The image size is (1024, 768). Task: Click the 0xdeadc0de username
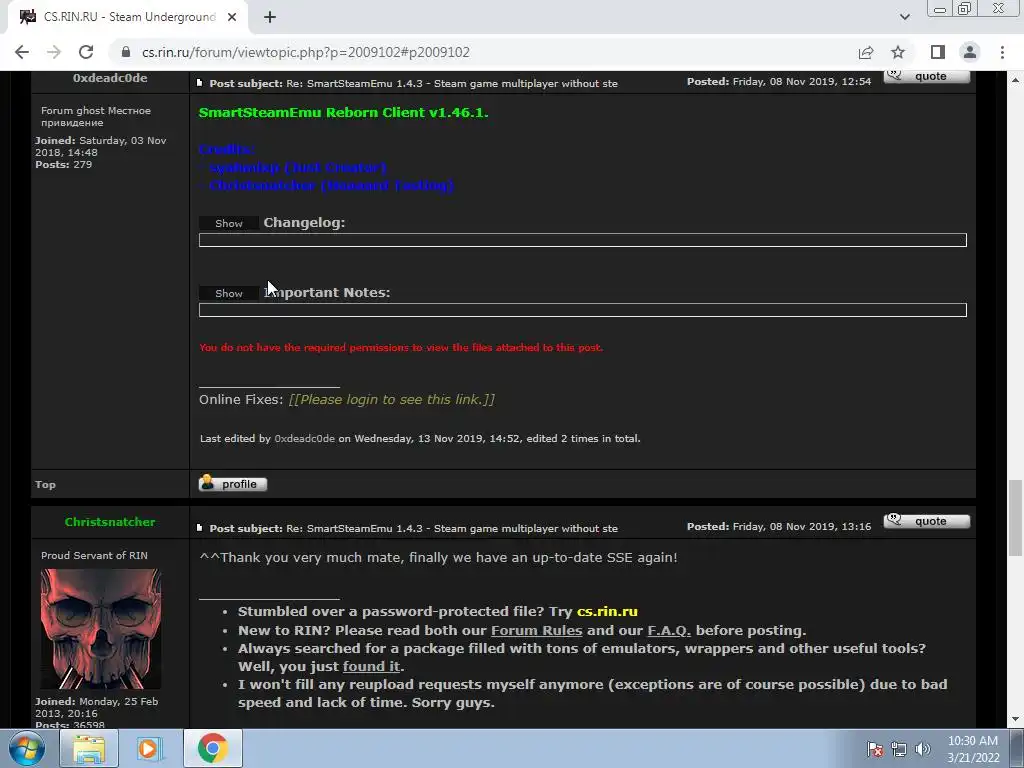pos(110,78)
